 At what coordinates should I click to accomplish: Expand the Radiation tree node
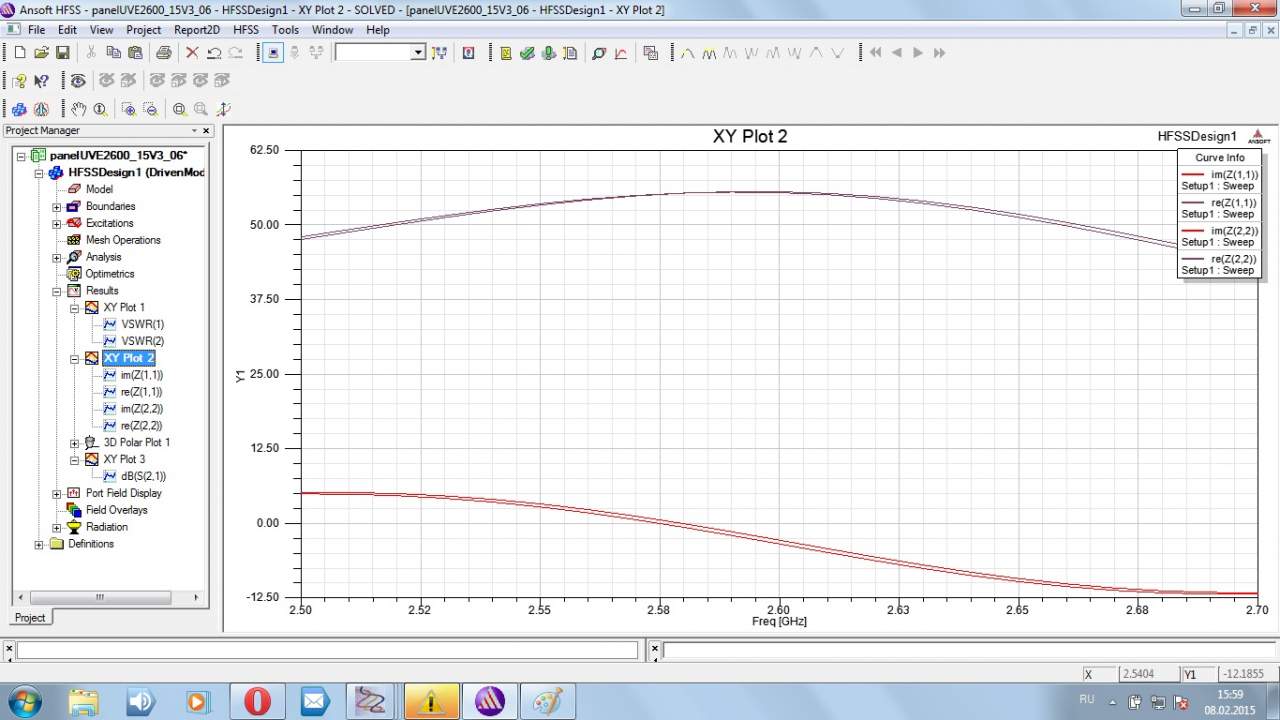pyautogui.click(x=57, y=528)
